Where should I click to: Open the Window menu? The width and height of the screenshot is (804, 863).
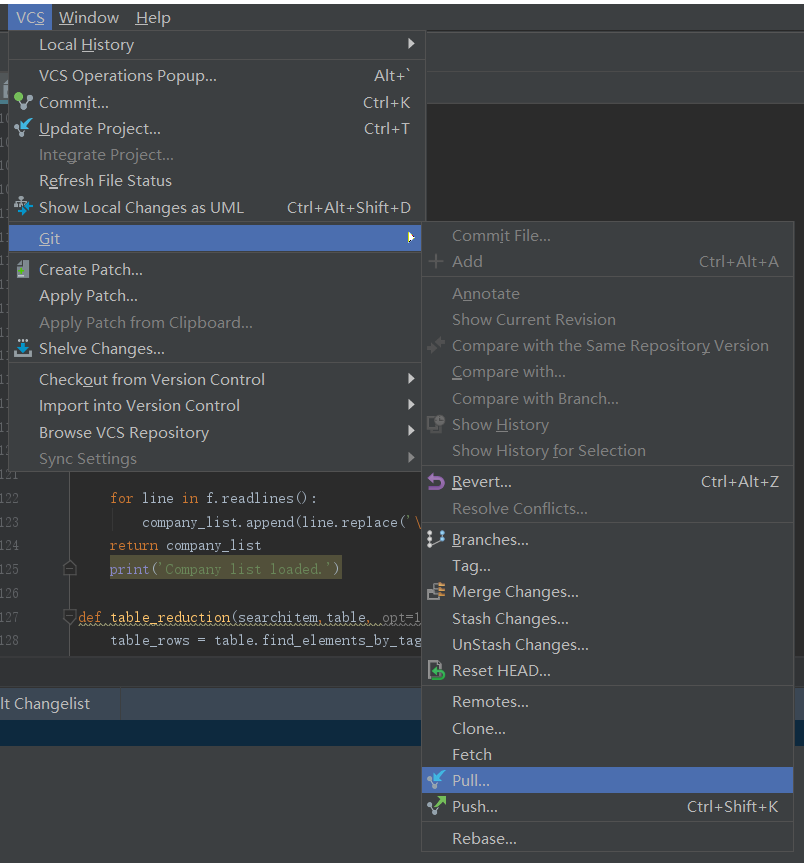pos(89,18)
